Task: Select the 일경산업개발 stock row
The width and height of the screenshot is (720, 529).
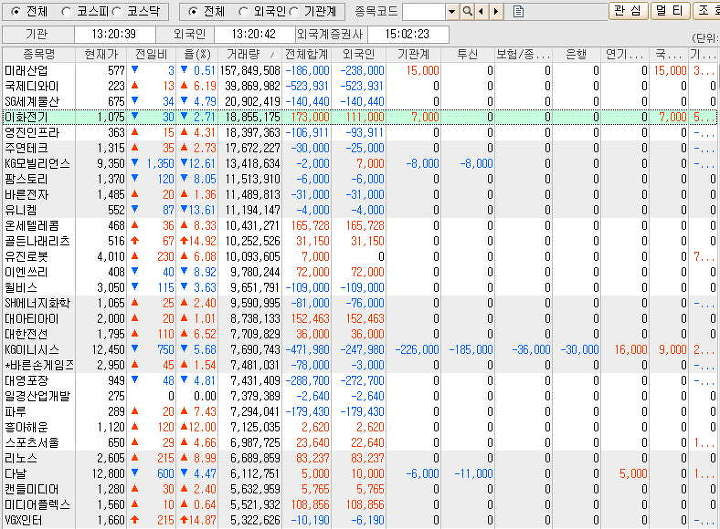Action: 360,396
